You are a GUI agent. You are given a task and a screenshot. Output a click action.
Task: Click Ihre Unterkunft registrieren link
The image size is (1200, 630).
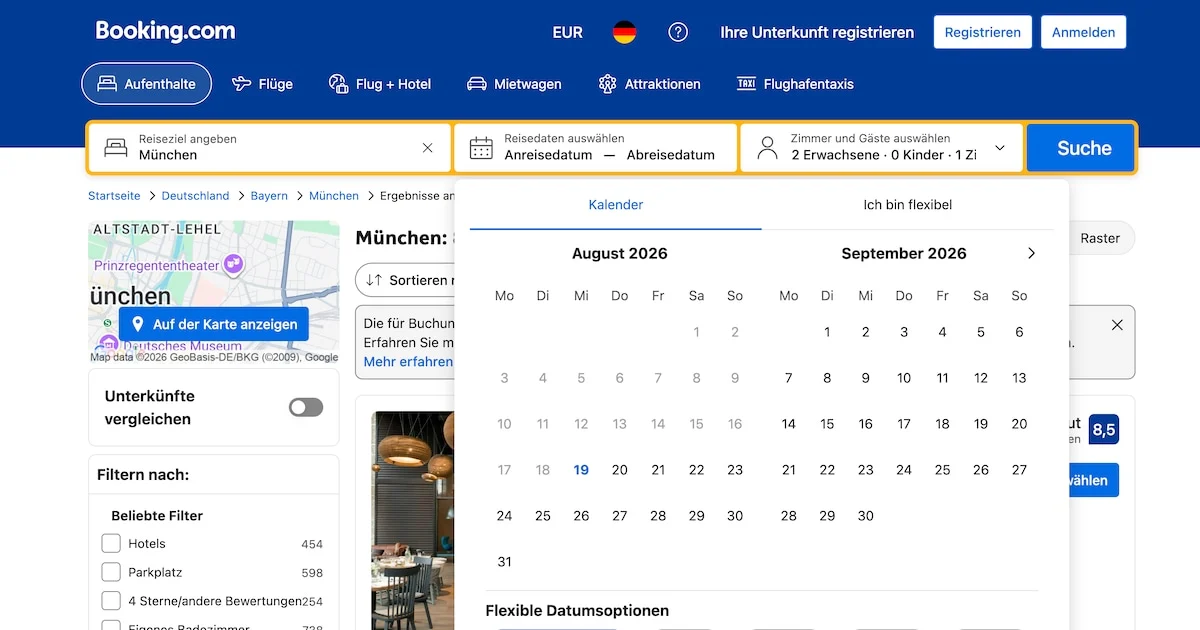click(x=817, y=32)
